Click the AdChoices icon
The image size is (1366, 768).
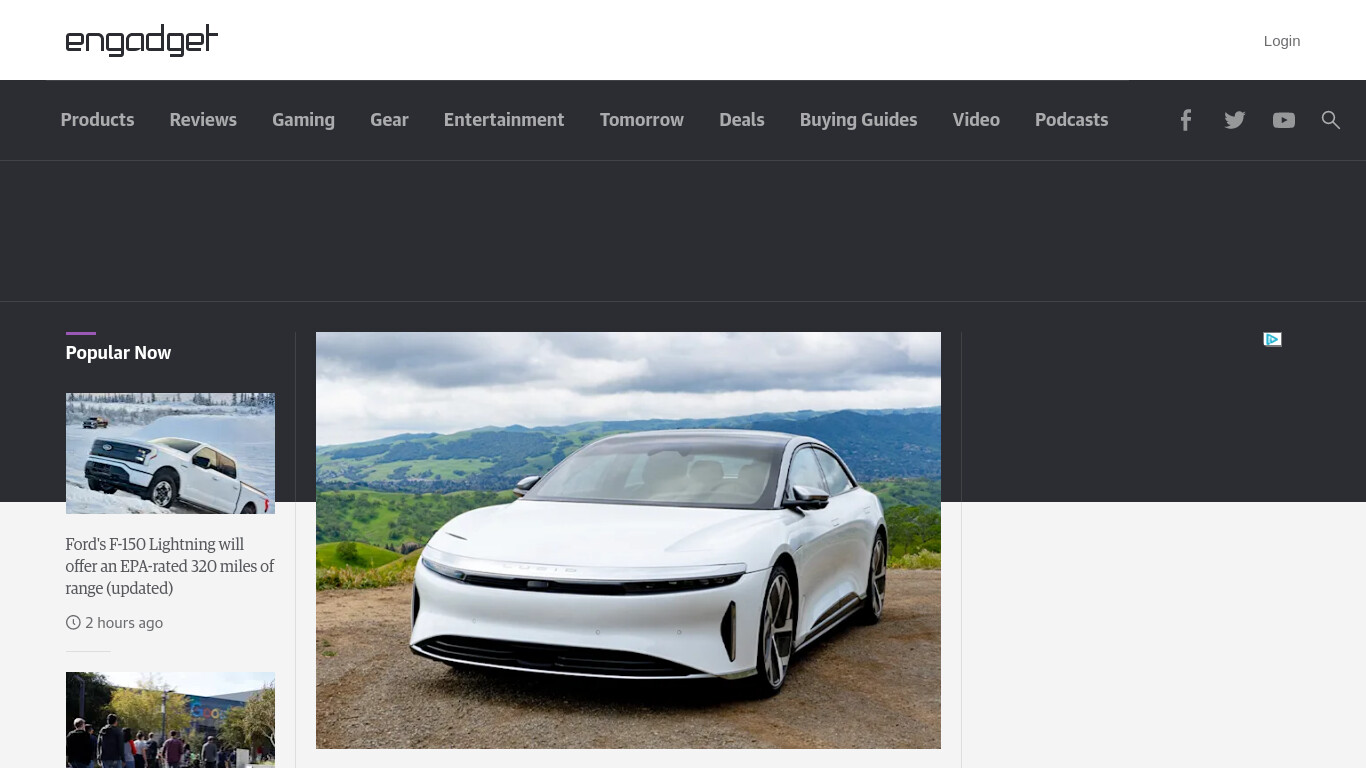pos(1272,339)
